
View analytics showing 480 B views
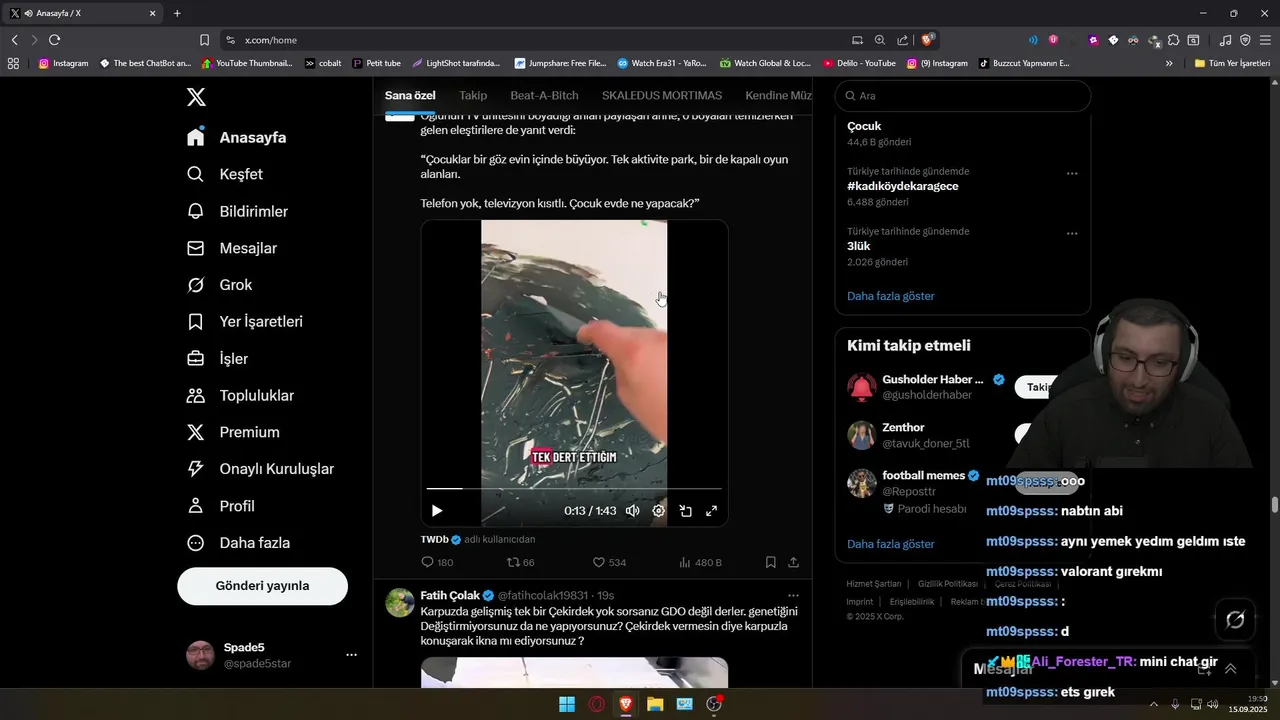coord(700,562)
